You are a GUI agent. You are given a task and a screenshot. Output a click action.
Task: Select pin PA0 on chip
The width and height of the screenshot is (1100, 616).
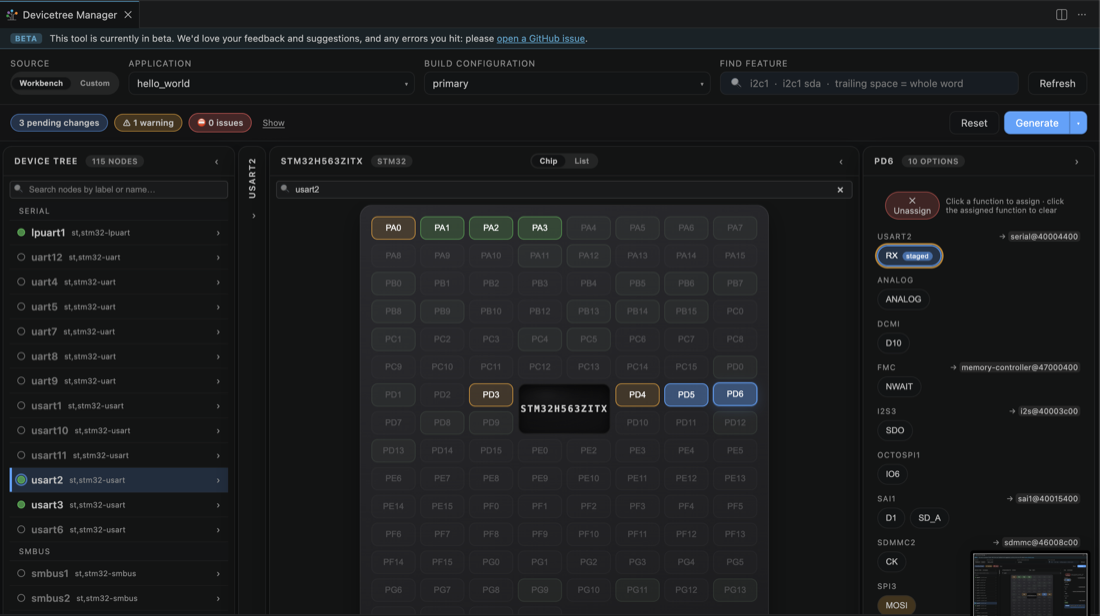click(x=393, y=228)
